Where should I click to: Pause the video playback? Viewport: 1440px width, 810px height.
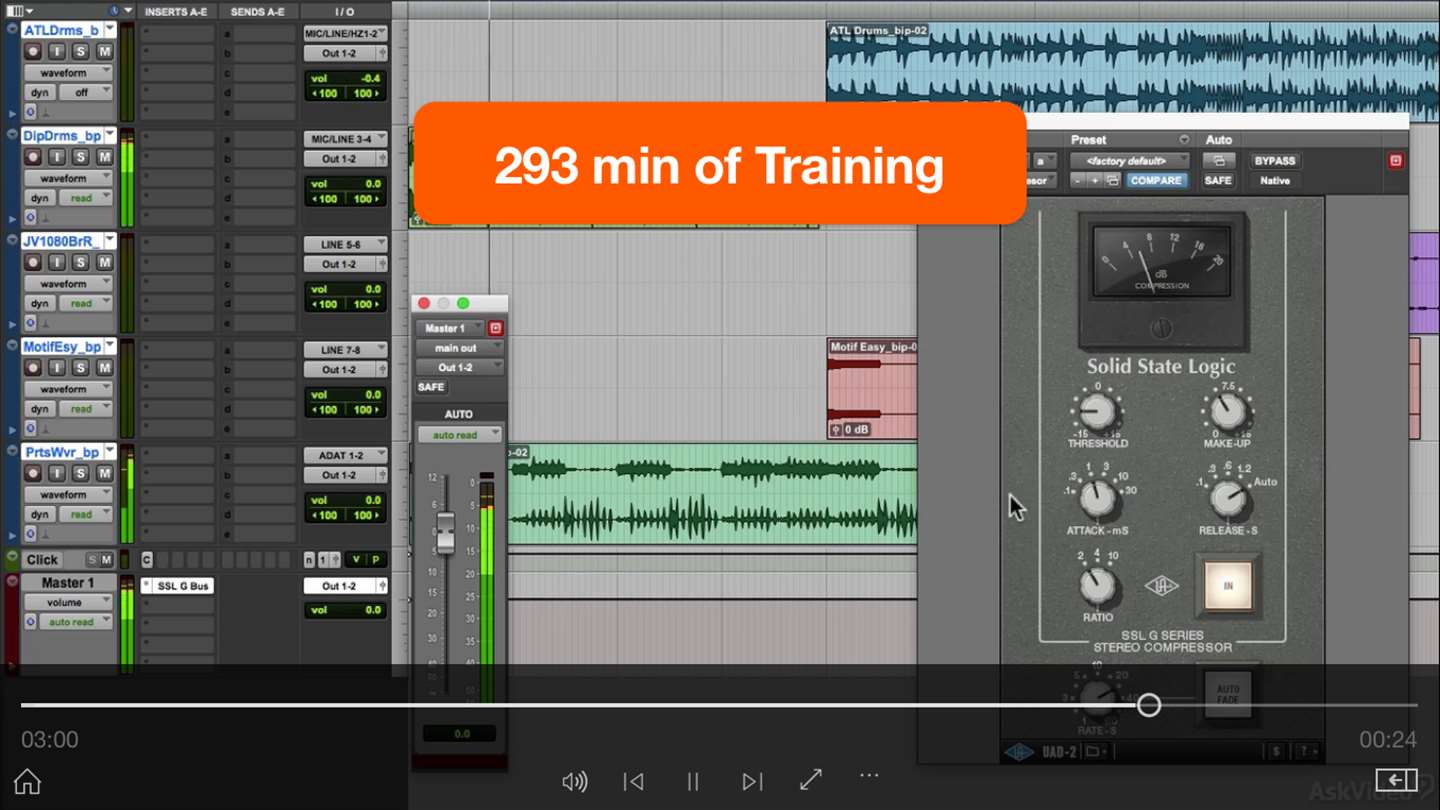pos(692,781)
